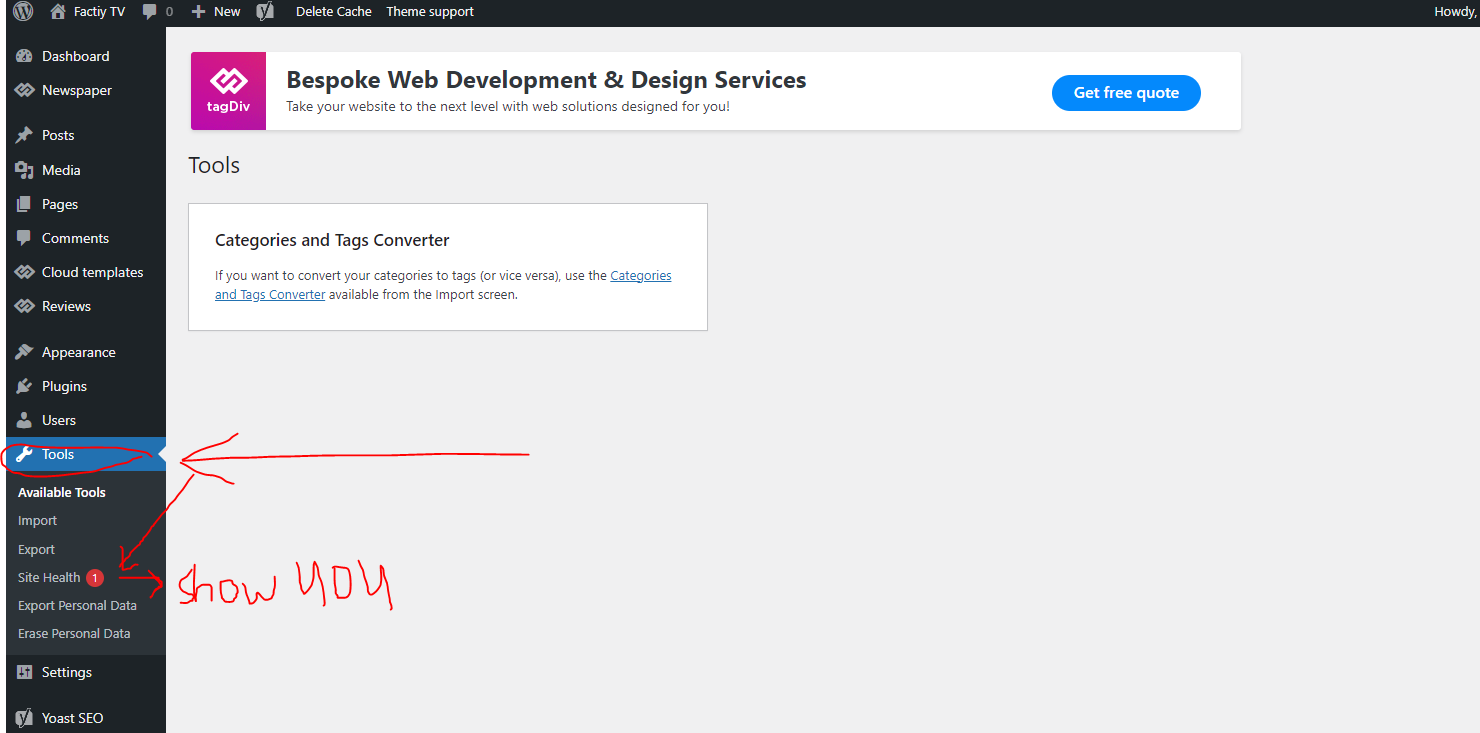This screenshot has height=733, width=1480.
Task: Click the Site Health notification badge
Action: 95,577
